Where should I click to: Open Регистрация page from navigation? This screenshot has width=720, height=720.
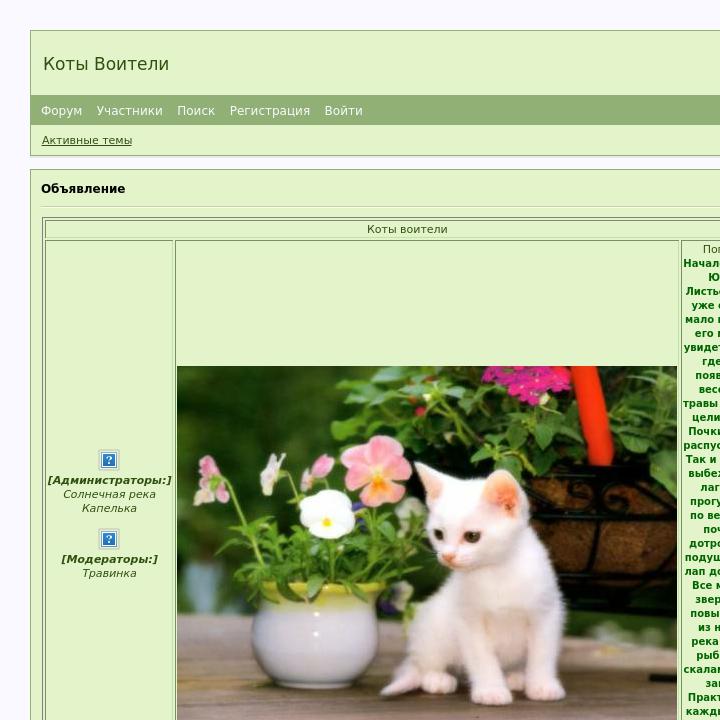270,111
